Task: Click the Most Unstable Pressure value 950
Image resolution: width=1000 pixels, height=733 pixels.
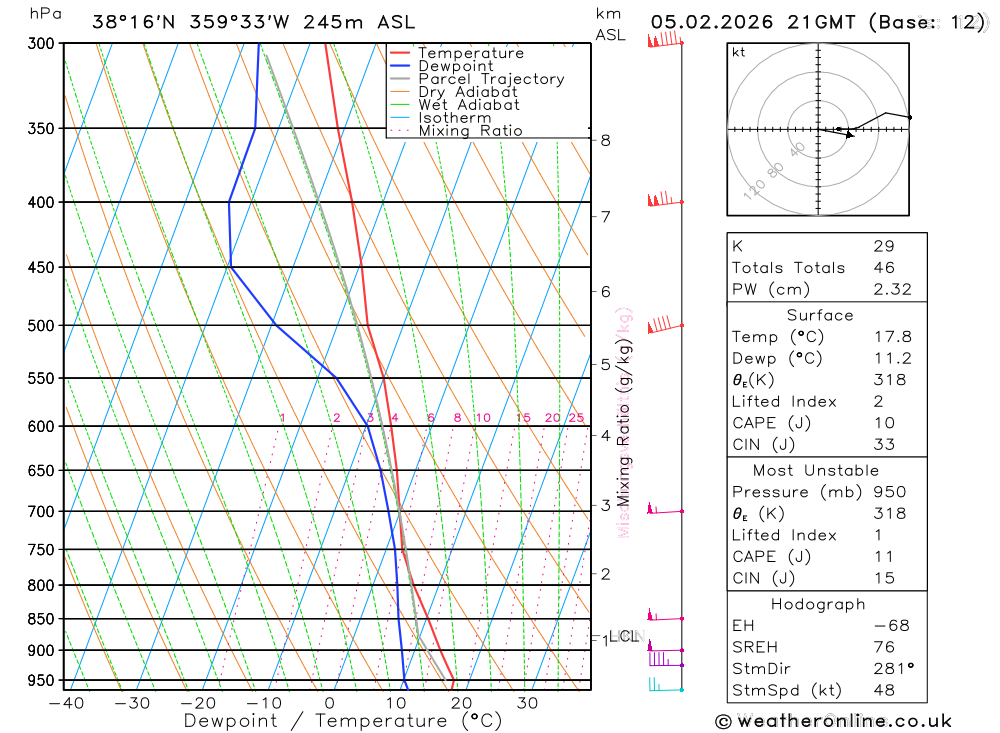Action: [x=890, y=492]
